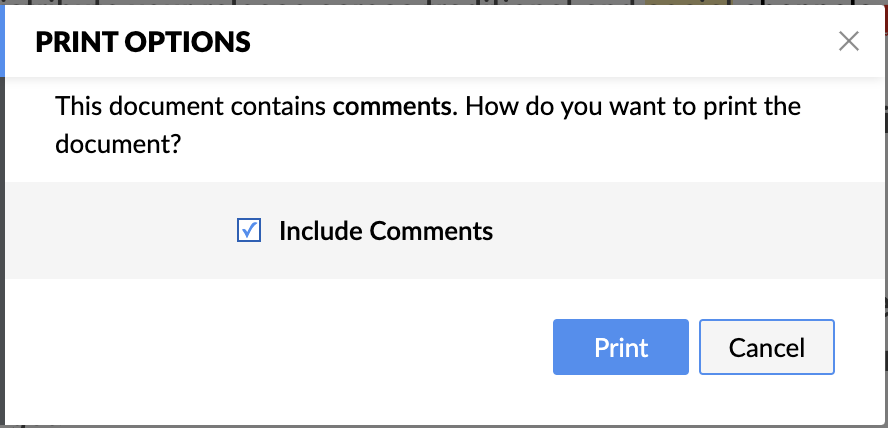Click the word "Cancel" on outlined button
The image size is (888, 428).
tap(766, 347)
